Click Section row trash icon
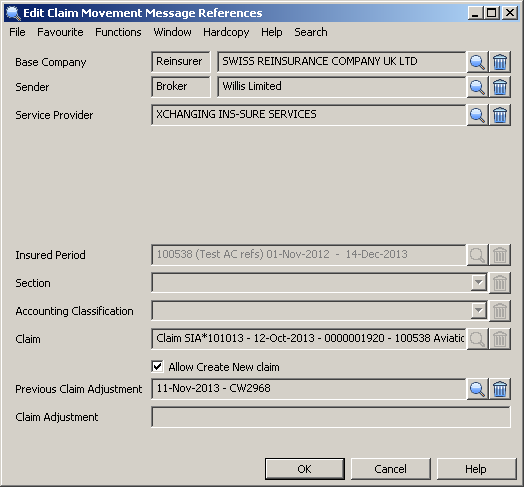Screen dimensions: 524x487 pyautogui.click(x=500, y=283)
